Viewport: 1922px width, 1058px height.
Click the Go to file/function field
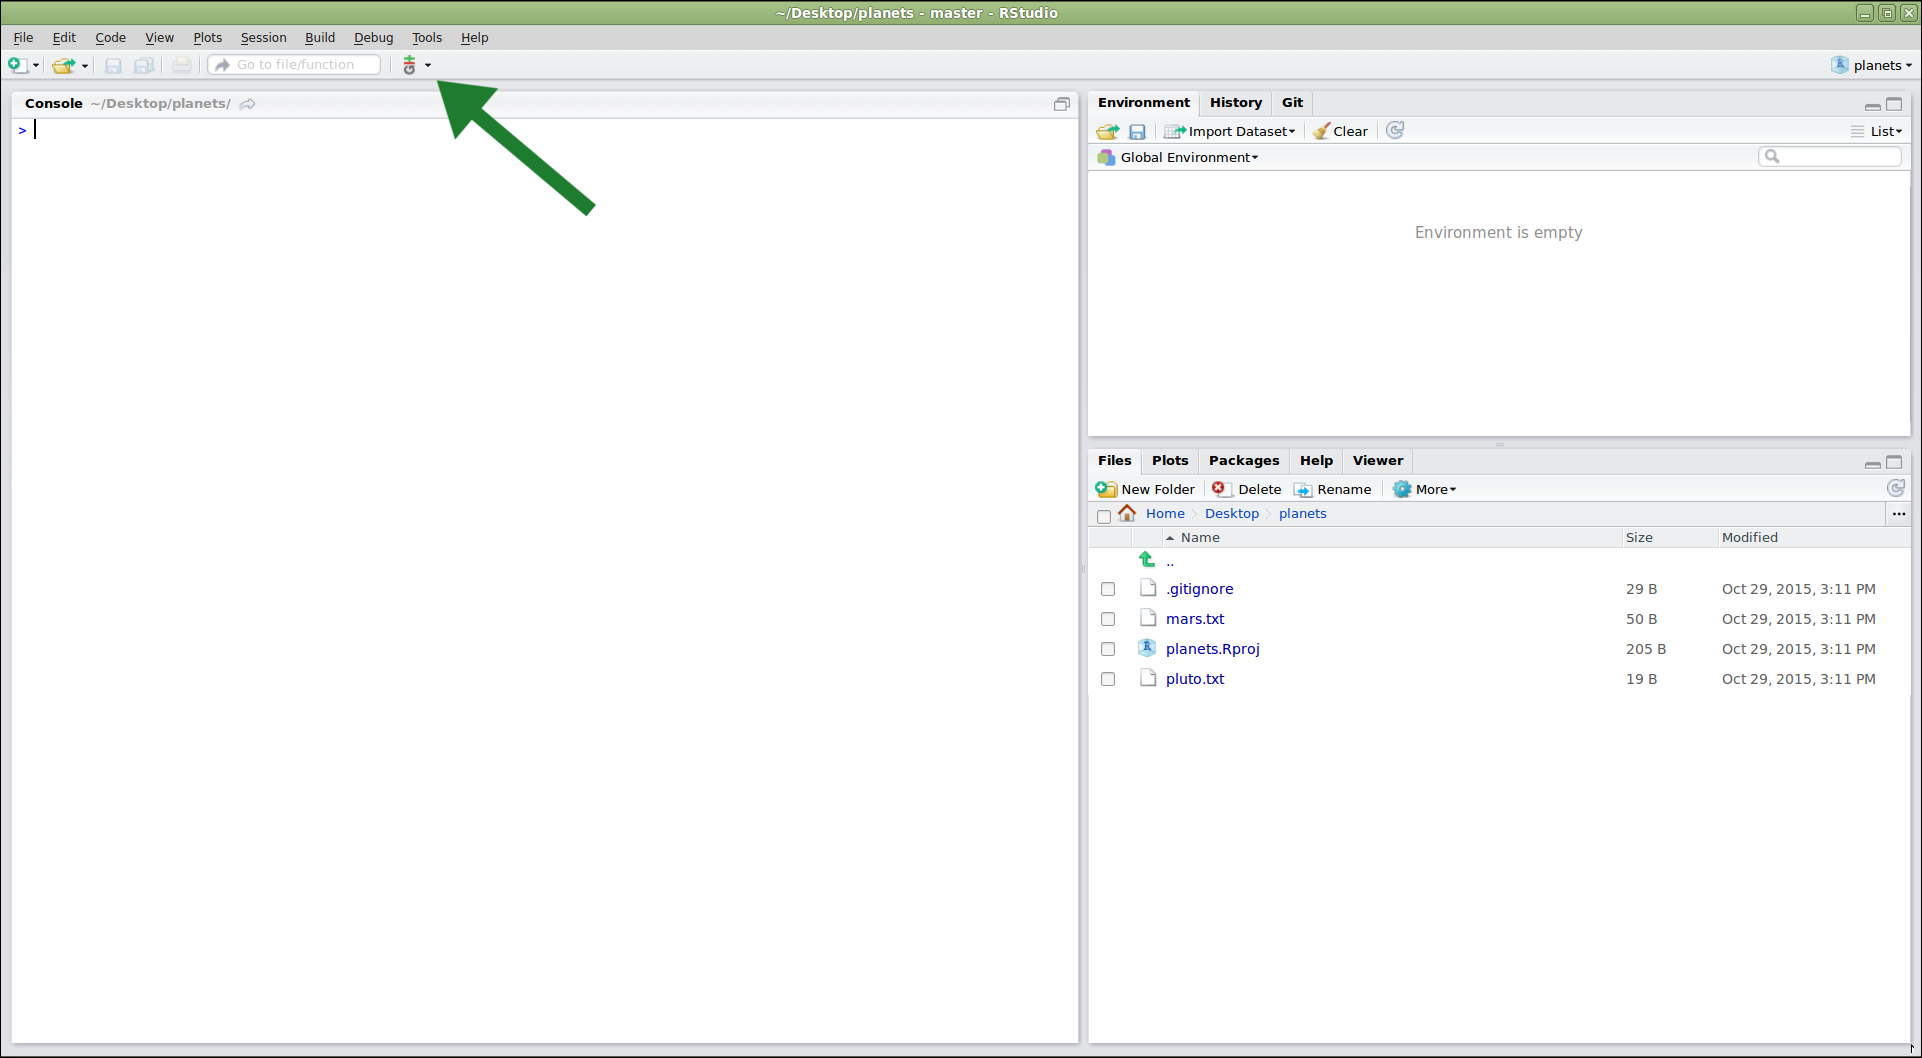[296, 65]
